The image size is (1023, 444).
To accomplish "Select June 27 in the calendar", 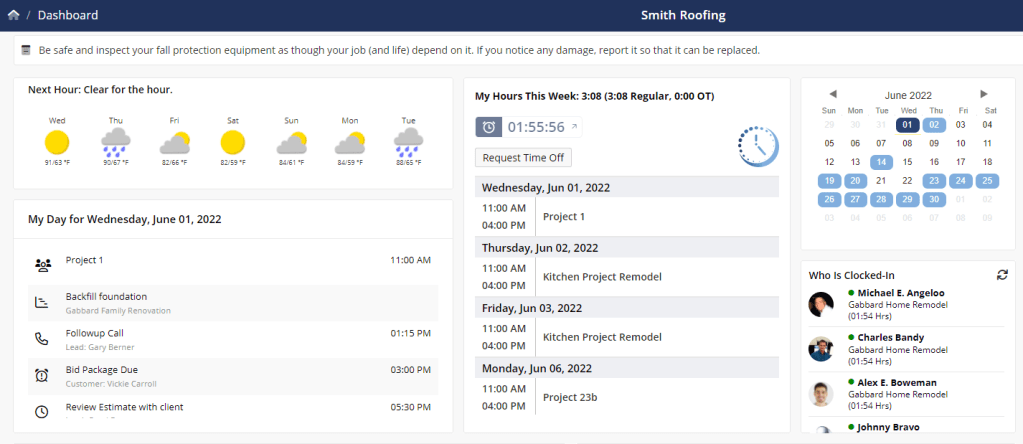I will click(x=855, y=200).
